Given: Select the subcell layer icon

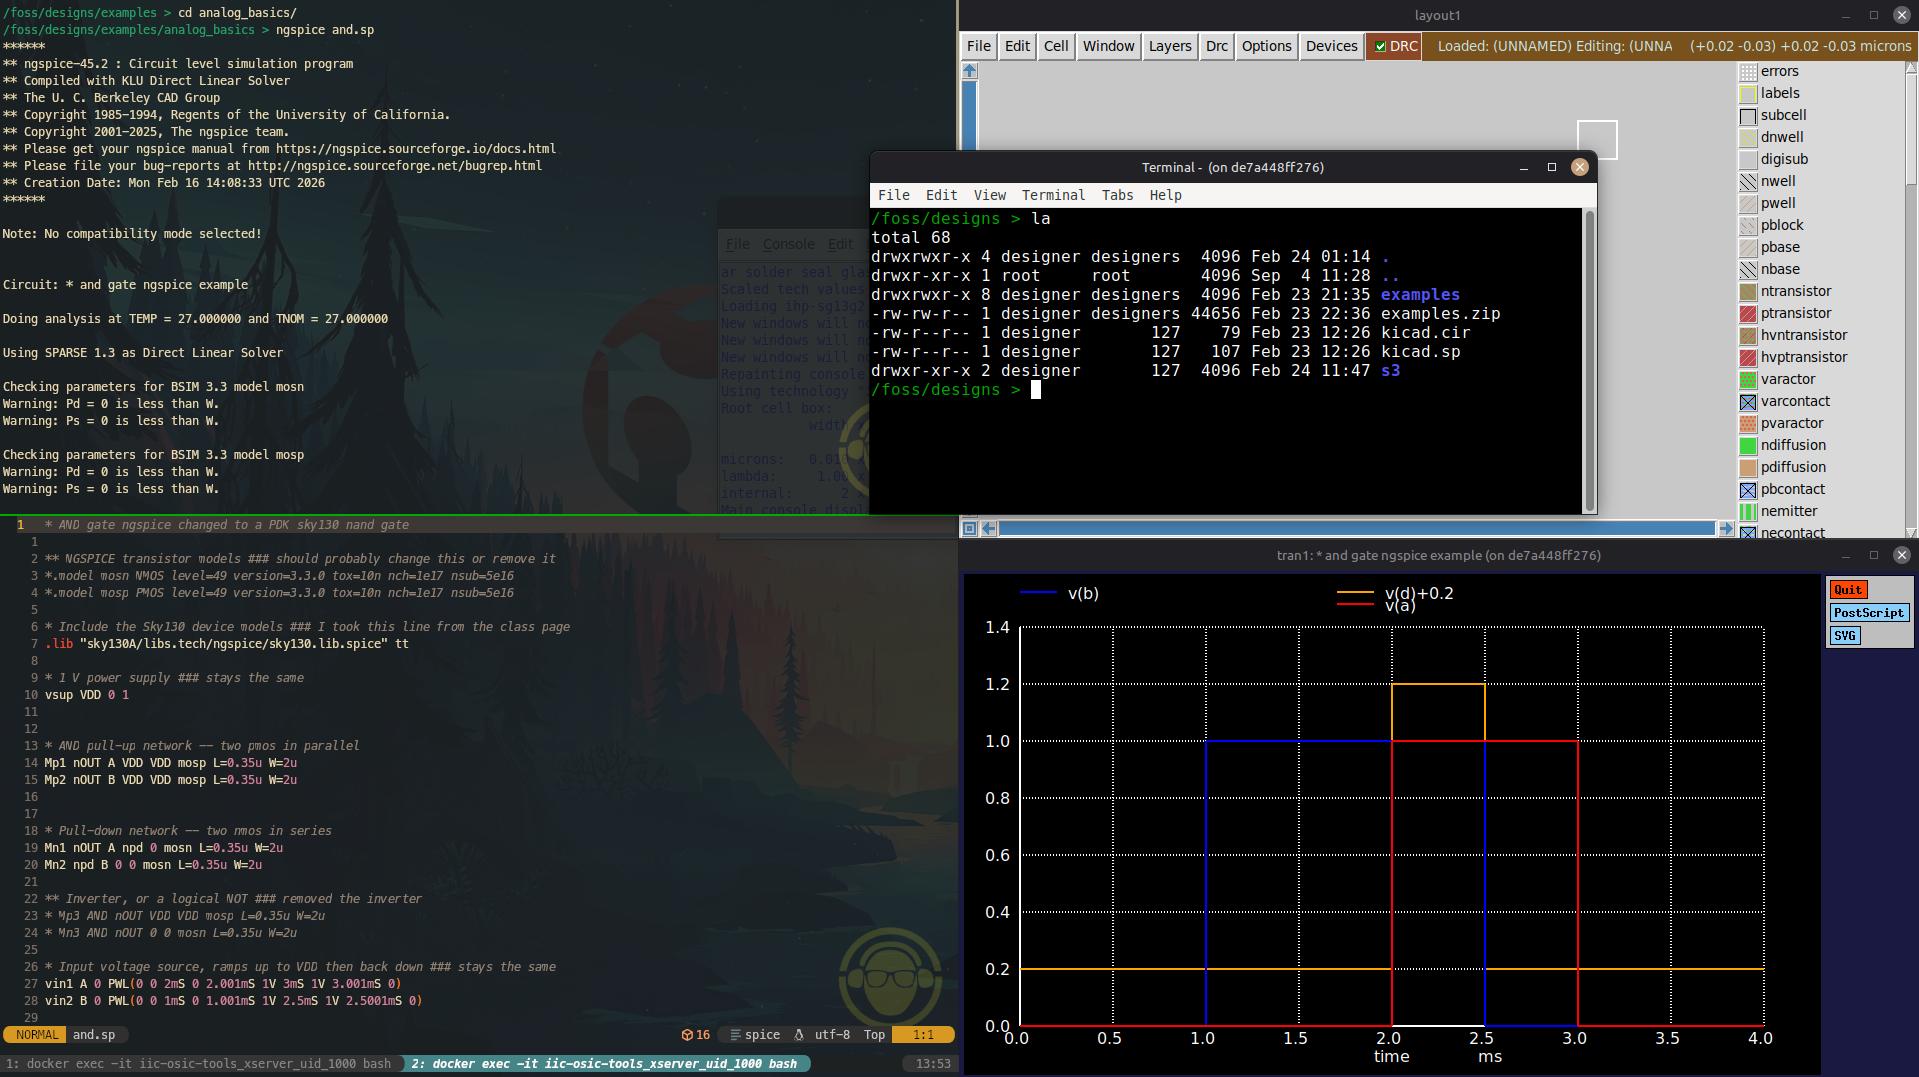Looking at the screenshot, I should 1748,115.
